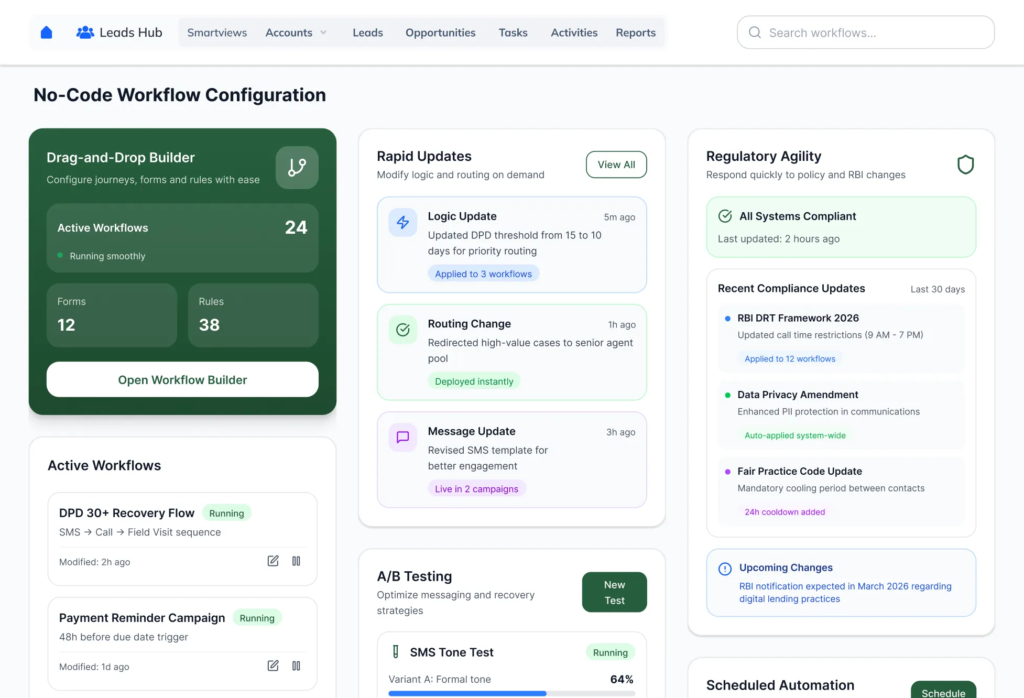This screenshot has width=1024, height=698.
Task: Click the Upcoming Changes alert icon
Action: pos(725,569)
